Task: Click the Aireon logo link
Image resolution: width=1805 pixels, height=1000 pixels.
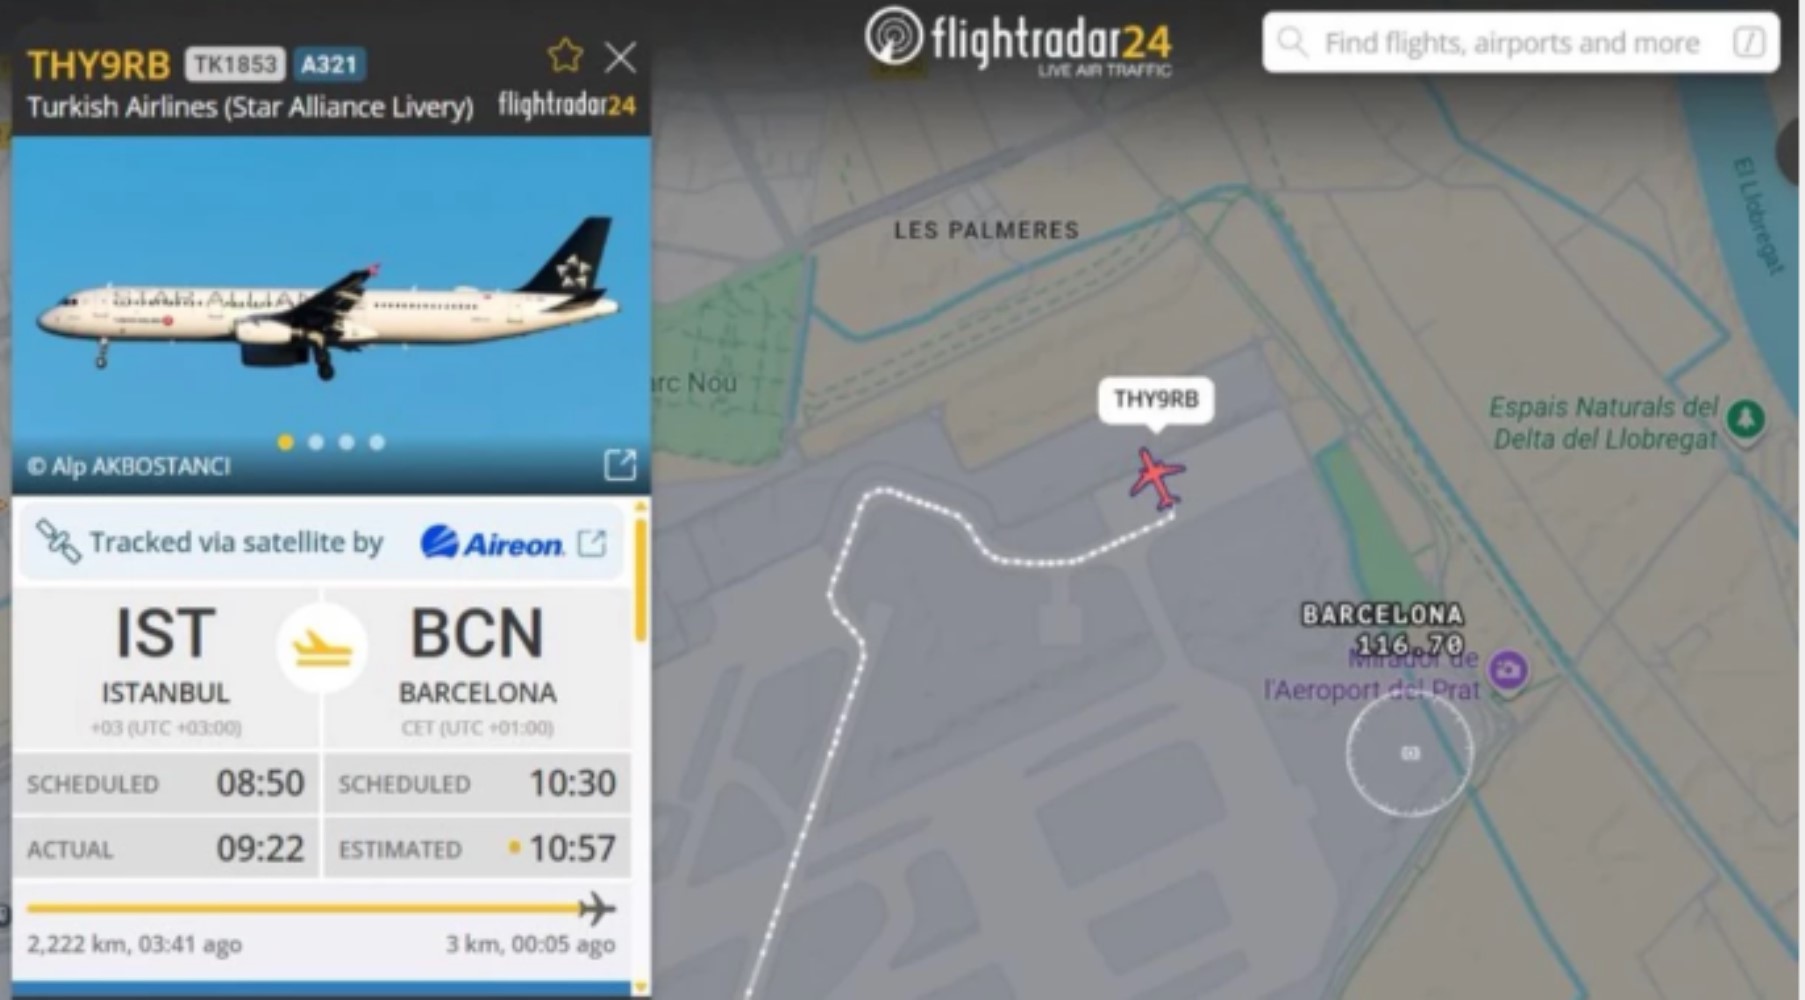Action: [x=491, y=543]
